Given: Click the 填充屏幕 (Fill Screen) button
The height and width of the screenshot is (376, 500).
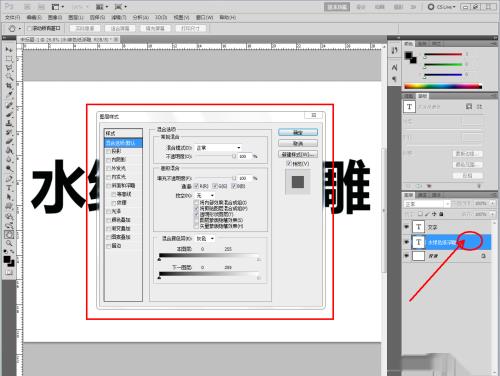Looking at the screenshot, I should 155,29.
